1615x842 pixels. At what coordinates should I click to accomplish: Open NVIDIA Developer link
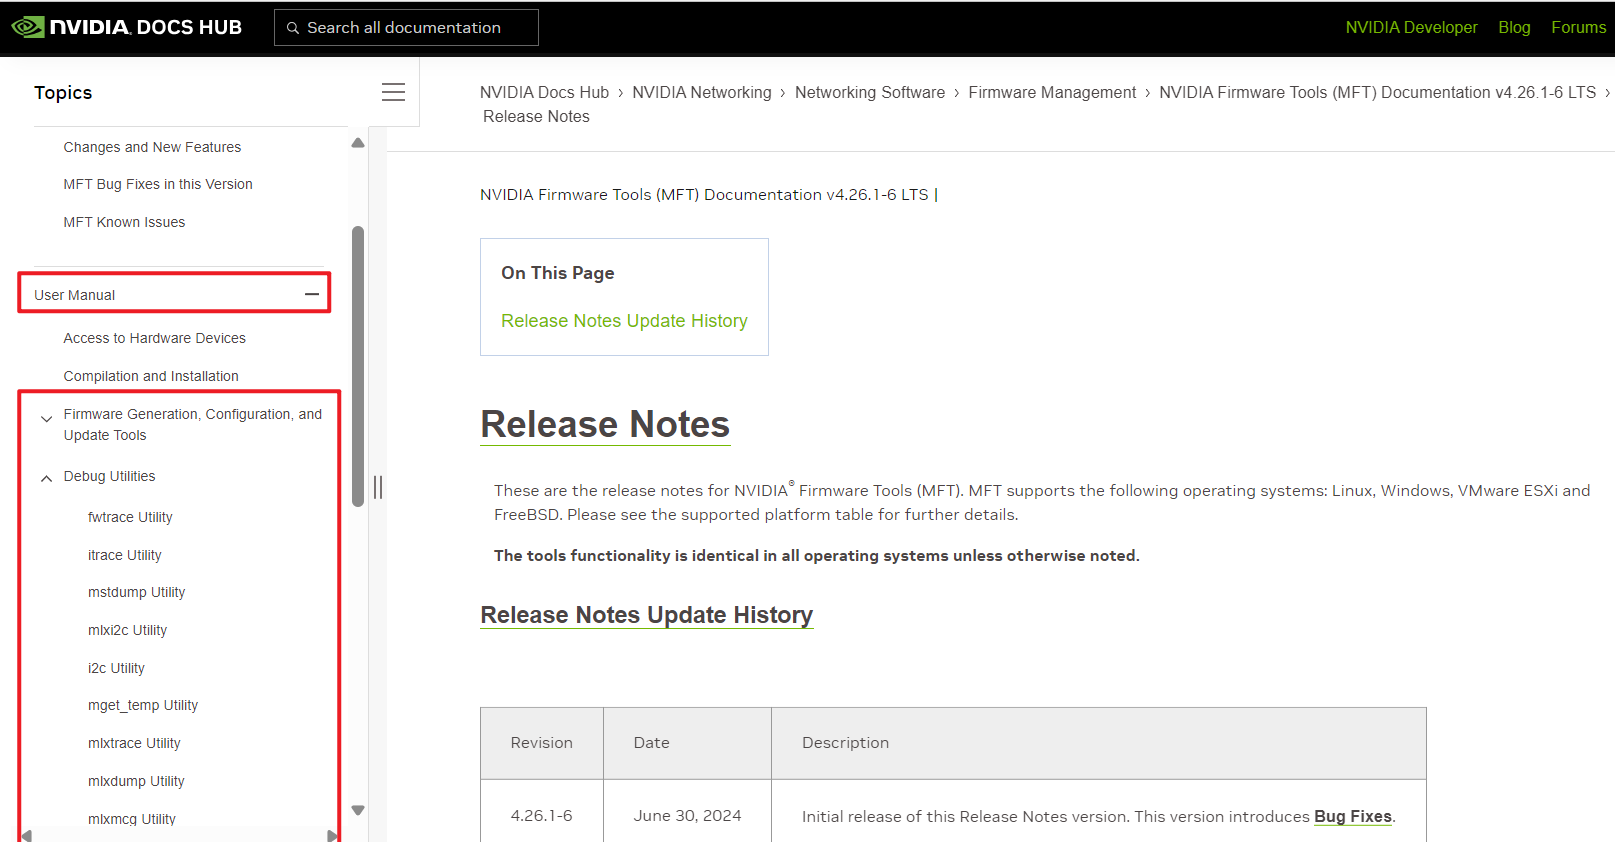point(1411,27)
